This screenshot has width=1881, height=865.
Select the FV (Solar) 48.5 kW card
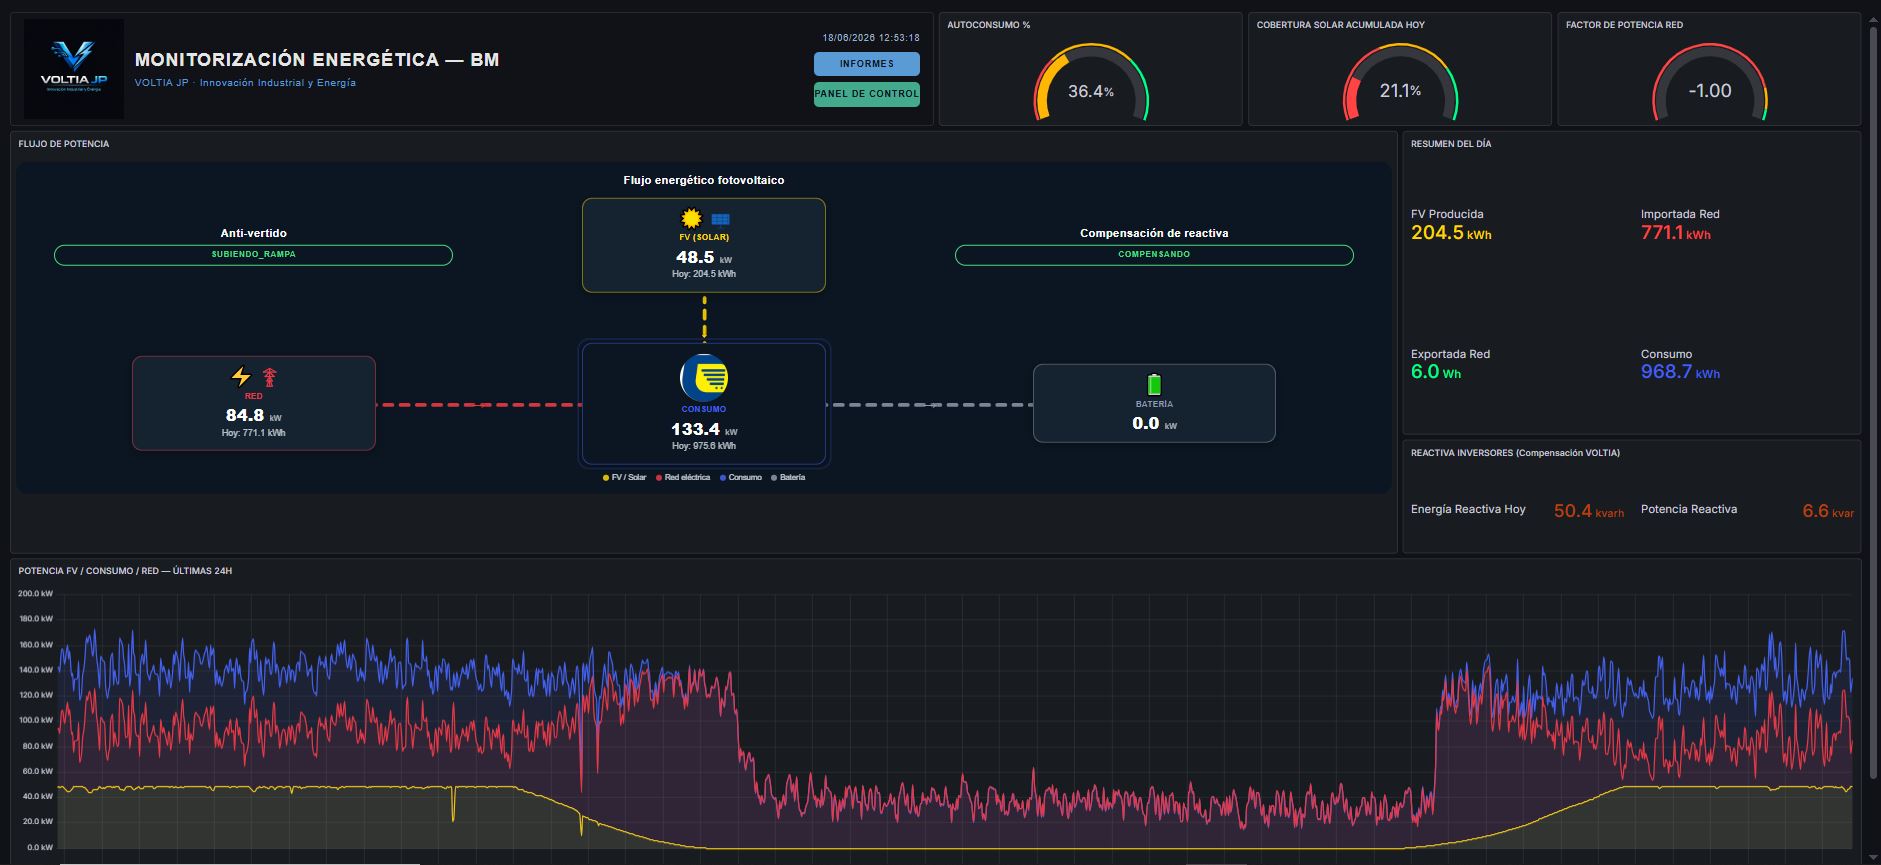coord(704,245)
